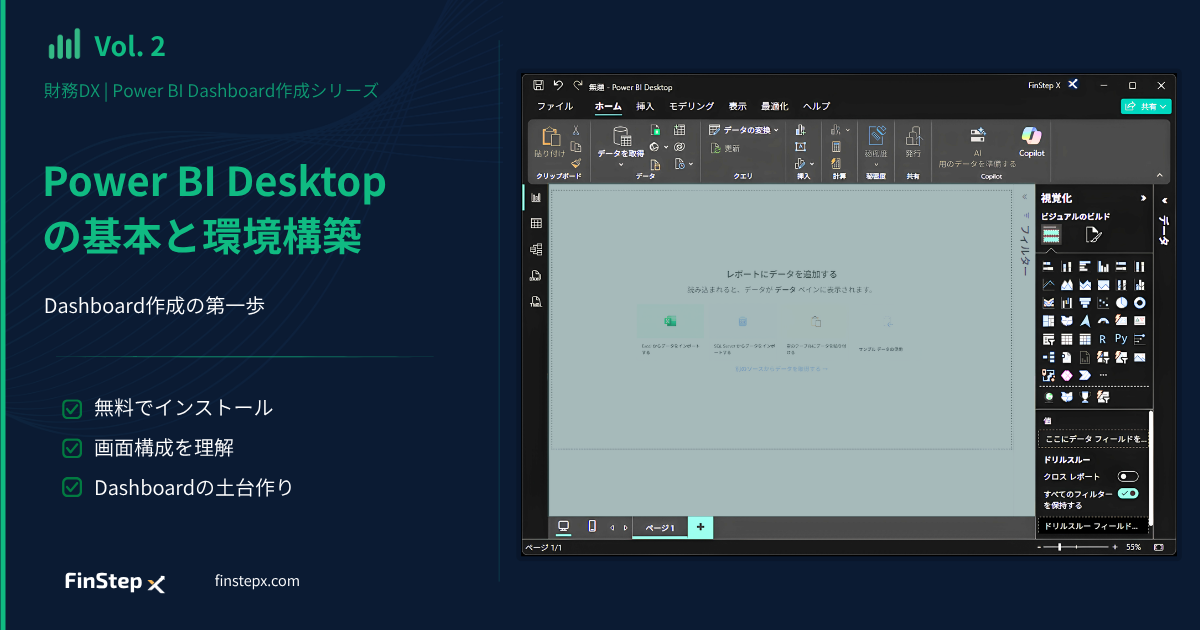Screen dimensions: 1200x630
Task: Click the データを取得 database icon
Action: click(x=621, y=136)
